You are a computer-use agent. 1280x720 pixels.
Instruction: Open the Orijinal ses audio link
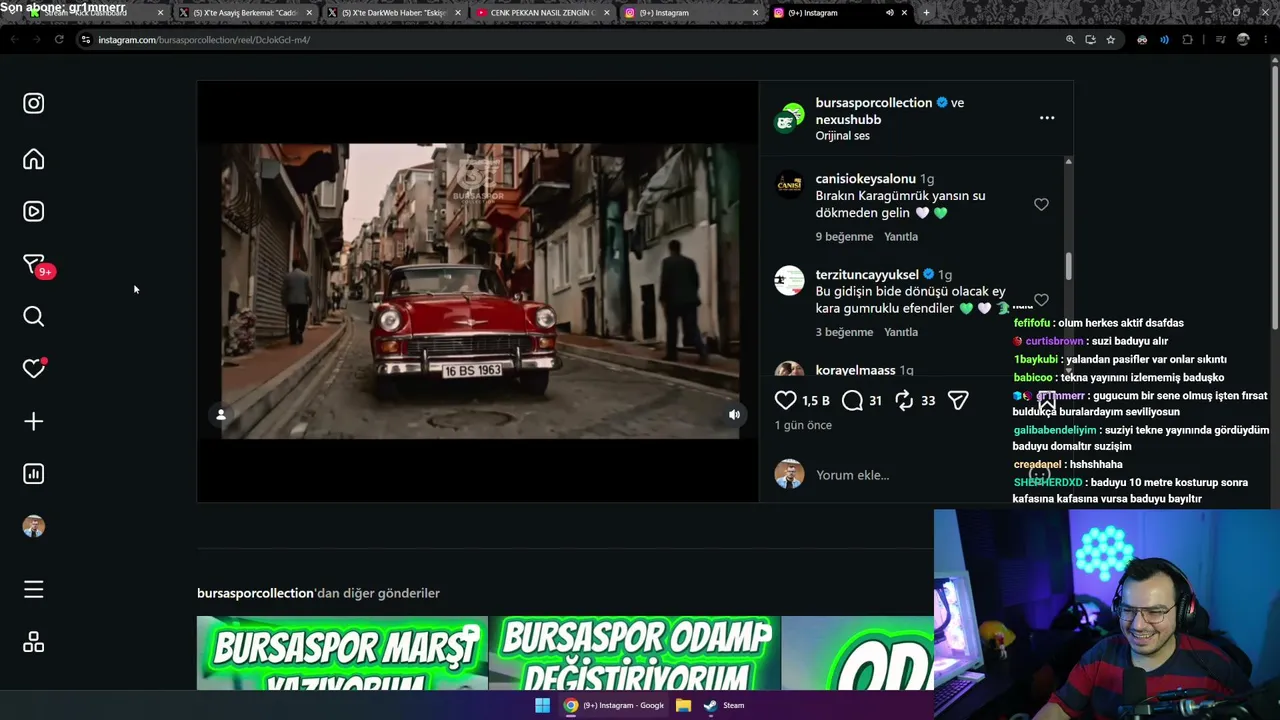tap(842, 136)
